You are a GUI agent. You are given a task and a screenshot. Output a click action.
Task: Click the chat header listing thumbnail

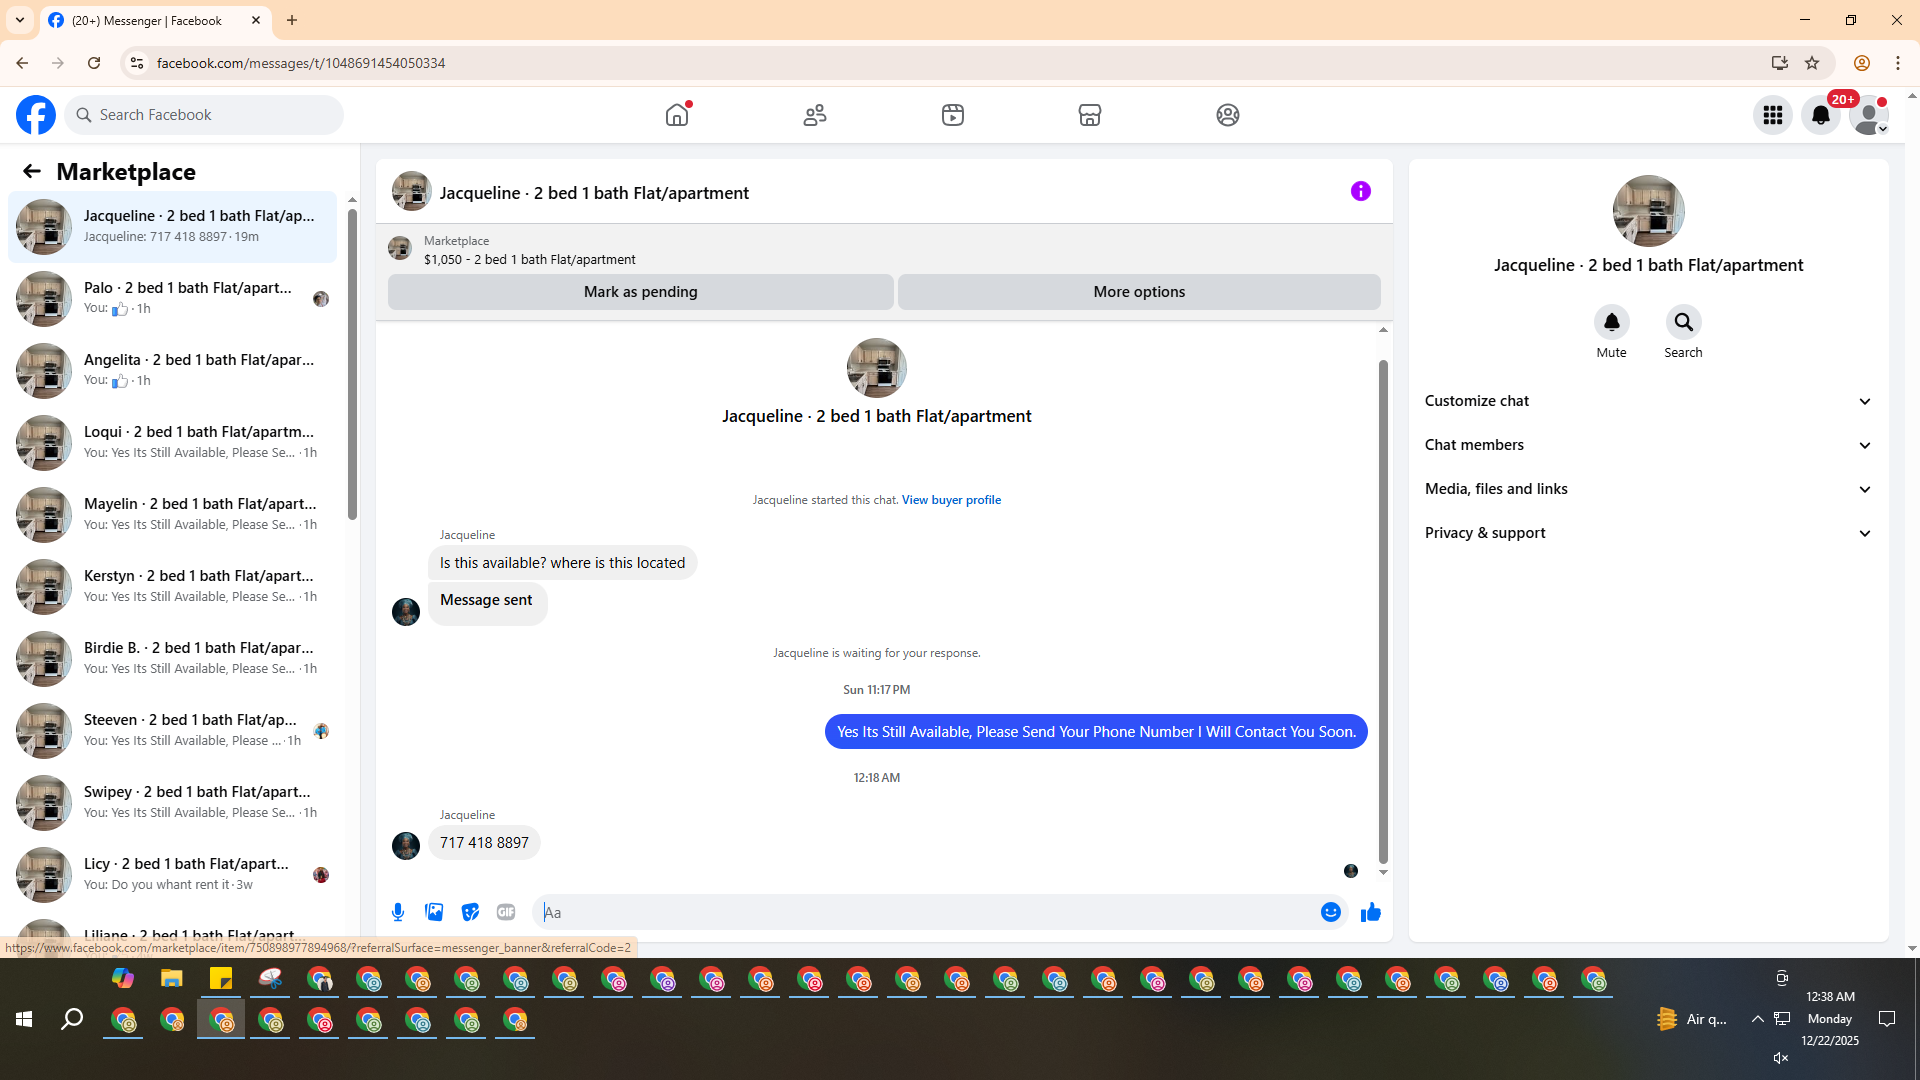coord(411,191)
